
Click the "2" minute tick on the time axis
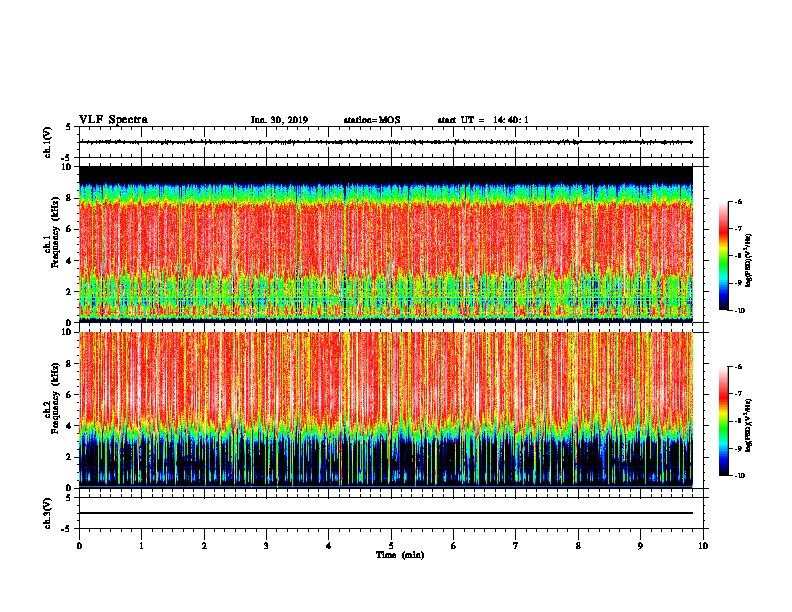click(x=204, y=546)
